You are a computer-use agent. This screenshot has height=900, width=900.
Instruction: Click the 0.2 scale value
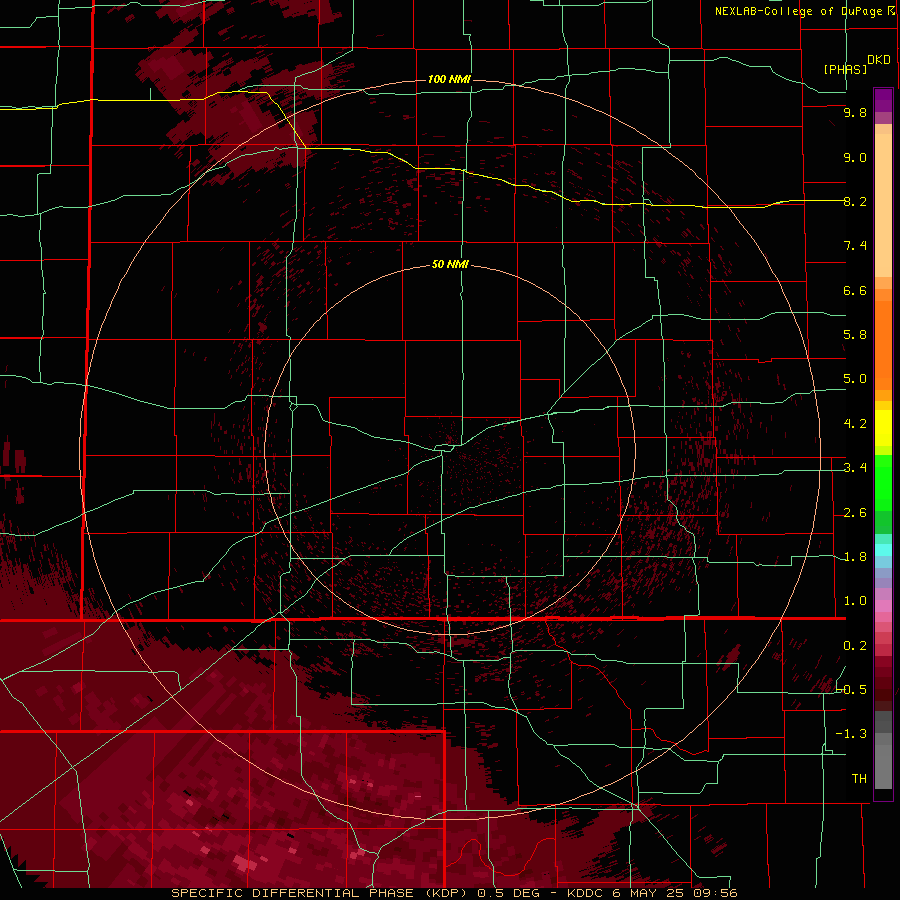tap(855, 646)
